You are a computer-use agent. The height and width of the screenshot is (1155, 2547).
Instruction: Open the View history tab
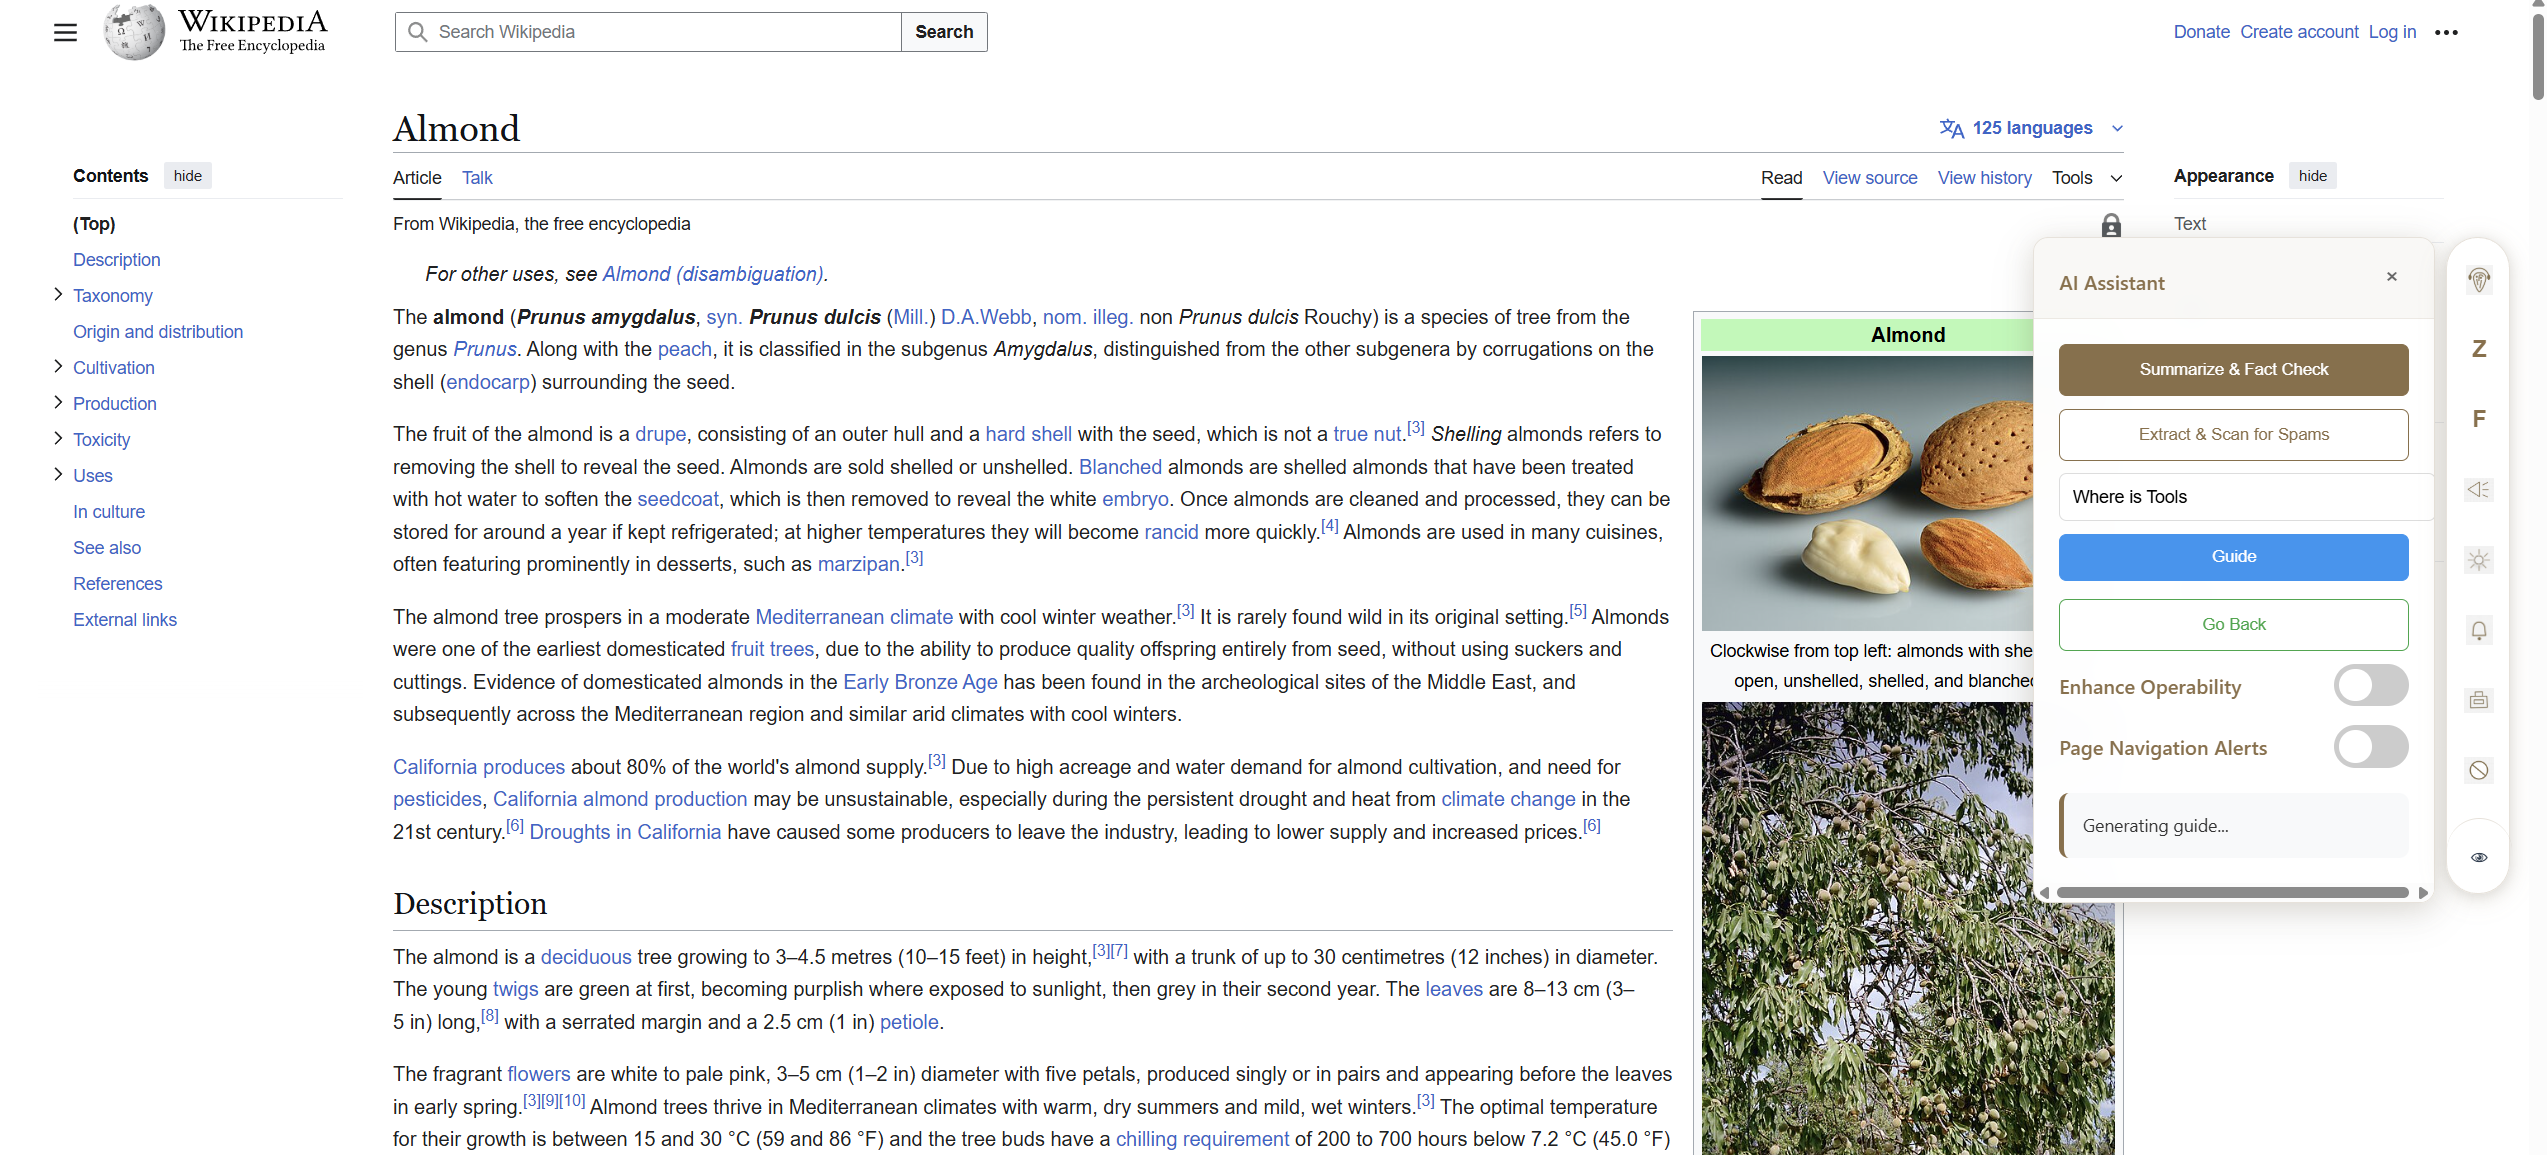coord(1984,178)
